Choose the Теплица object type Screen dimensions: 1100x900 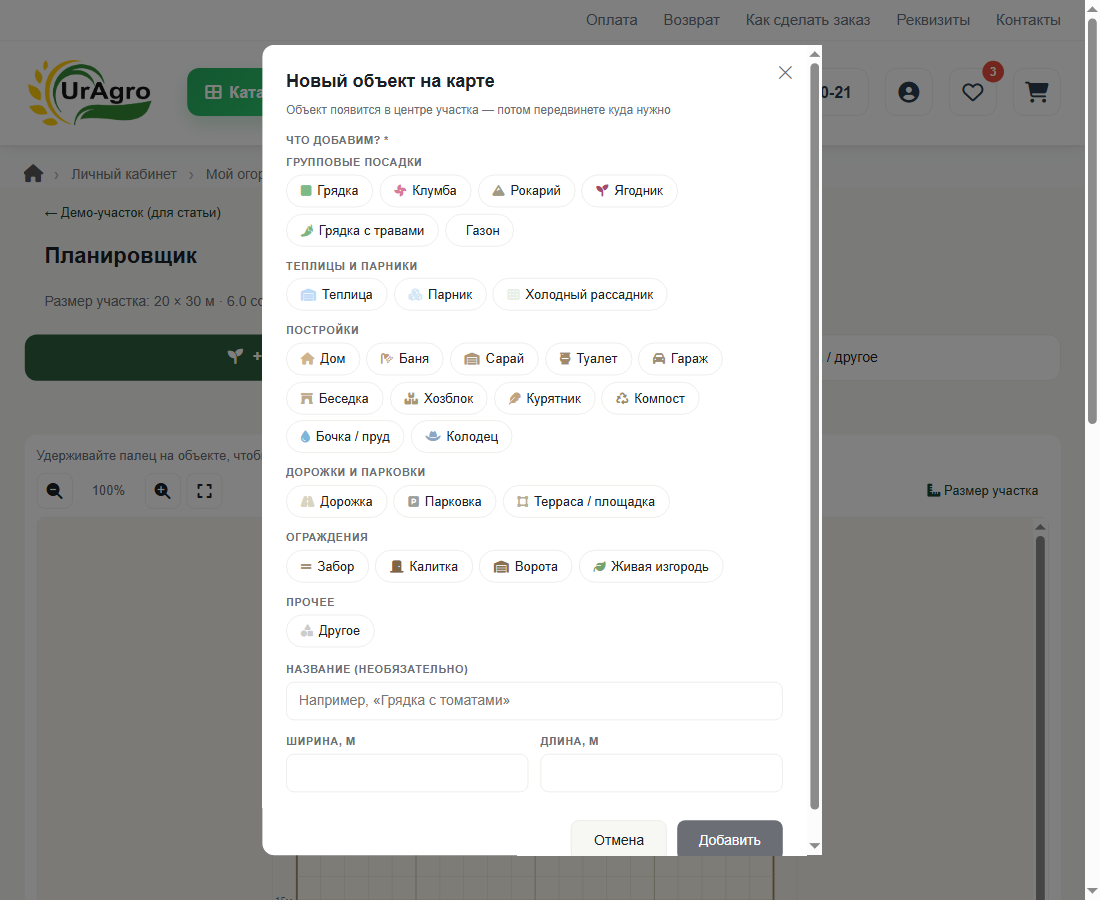pyautogui.click(x=337, y=295)
